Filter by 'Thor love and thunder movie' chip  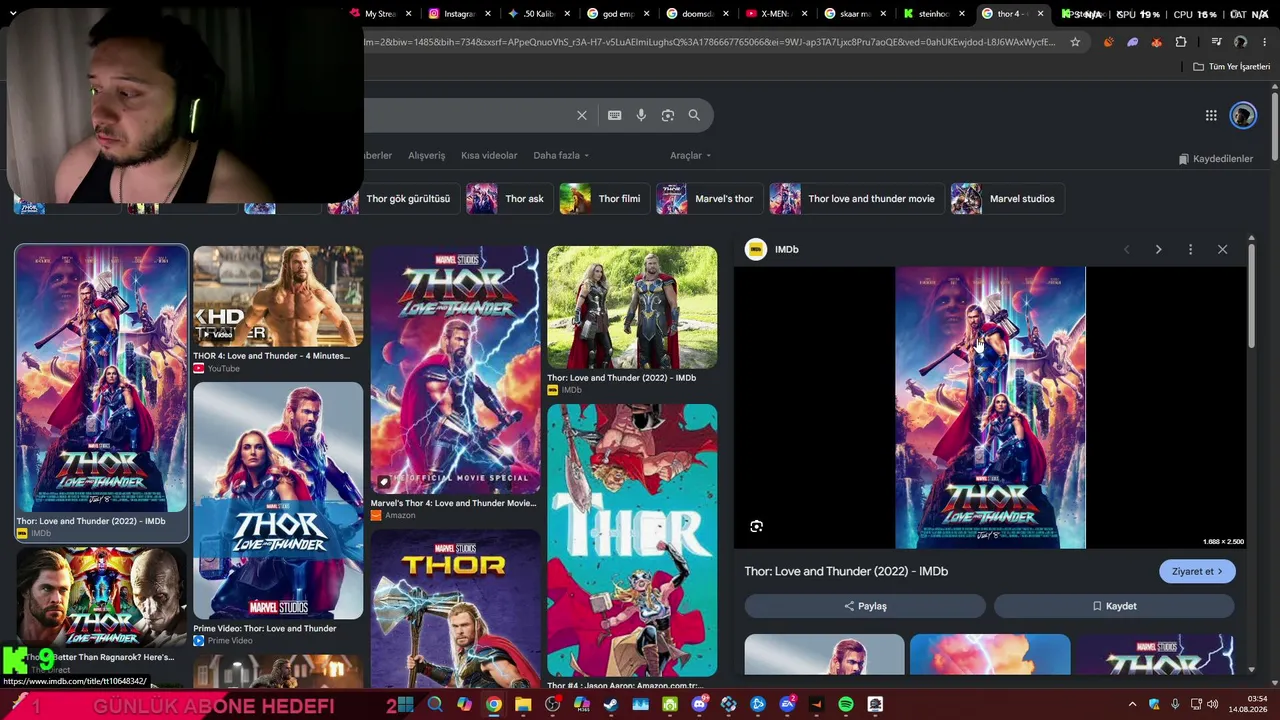857,198
